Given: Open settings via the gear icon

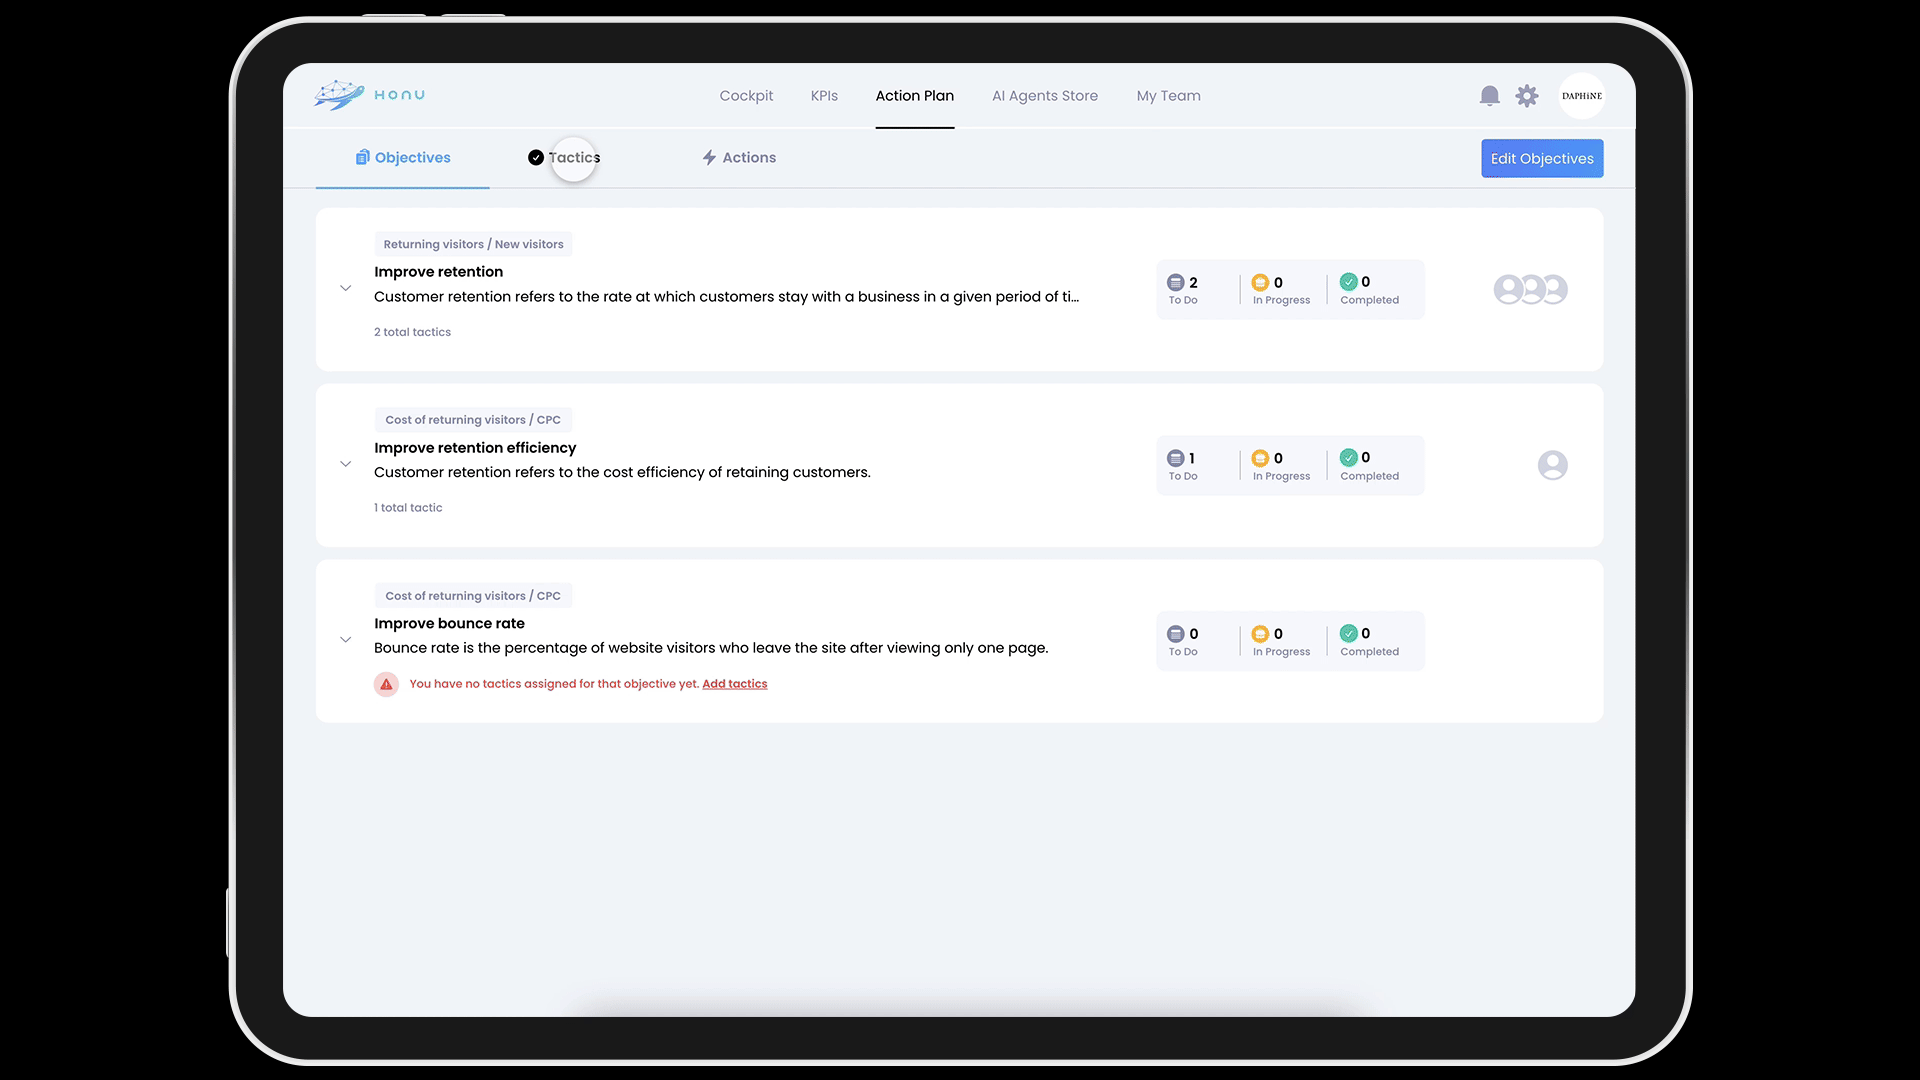Looking at the screenshot, I should 1526,96.
